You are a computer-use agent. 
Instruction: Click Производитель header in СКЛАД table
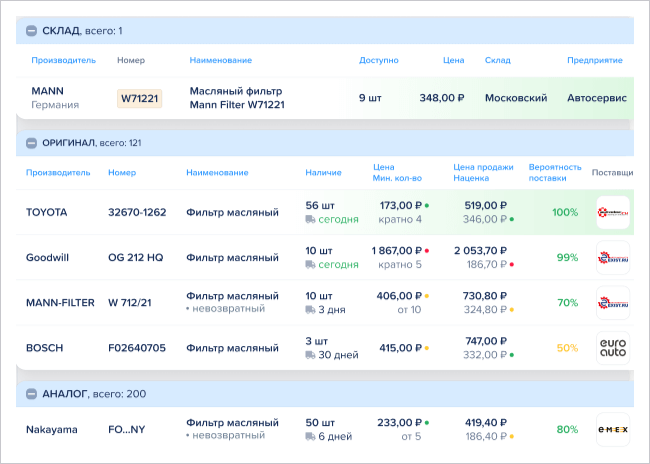click(64, 60)
